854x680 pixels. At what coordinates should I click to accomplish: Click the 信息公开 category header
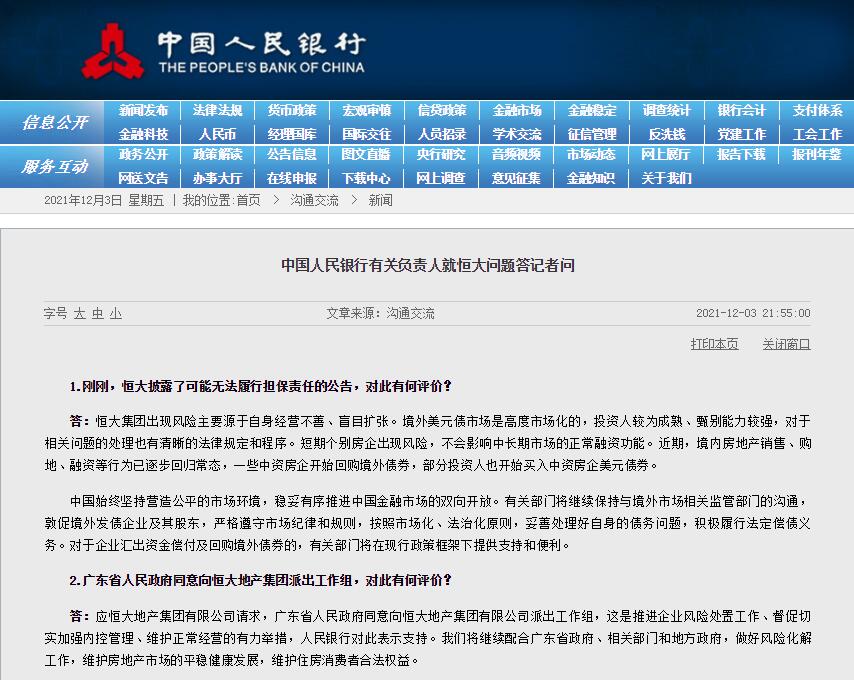pos(54,122)
